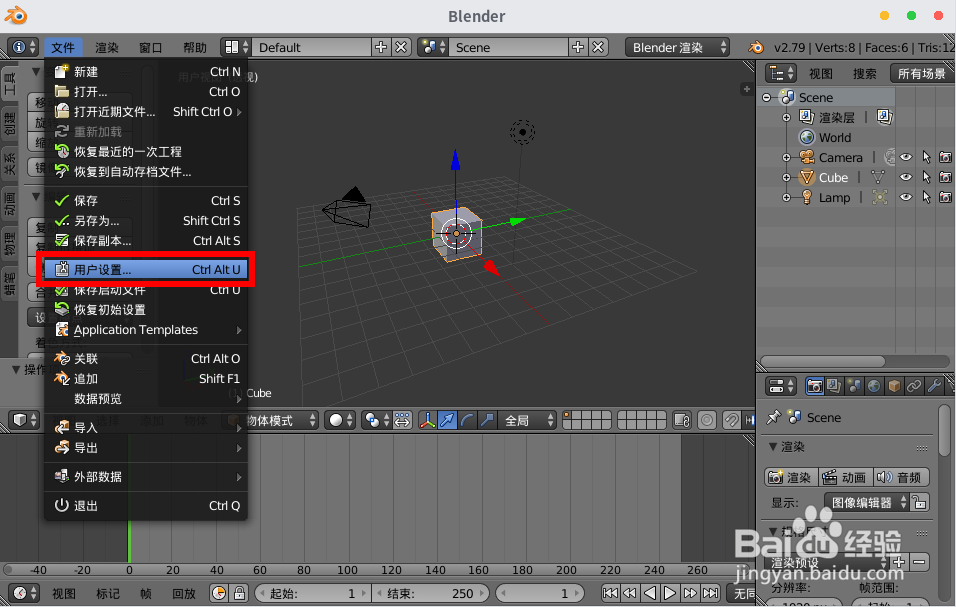Click outliner editor type icon

[x=781, y=74]
